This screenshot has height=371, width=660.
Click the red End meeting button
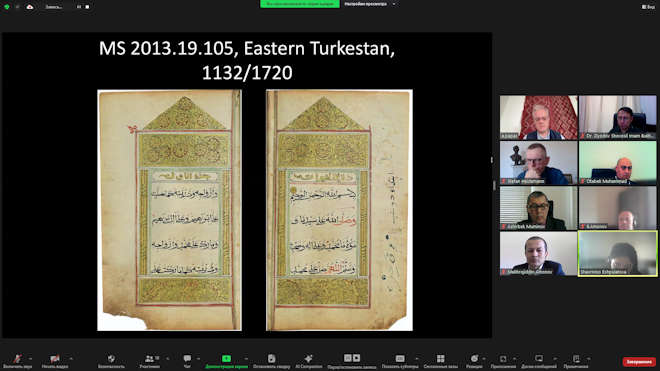click(x=639, y=362)
